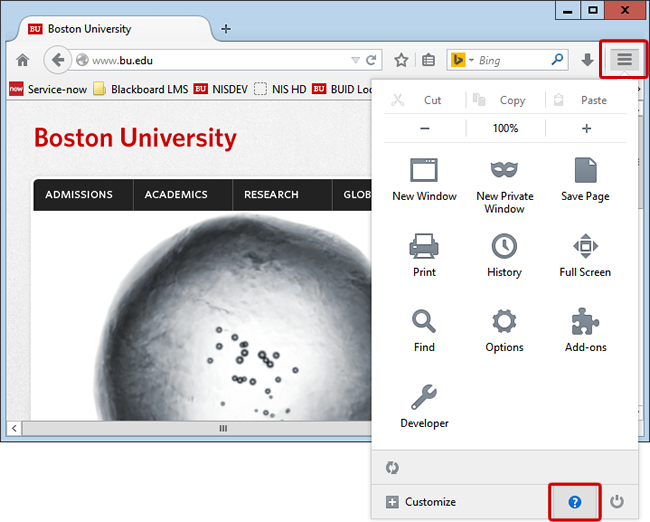Go back with the back arrow button

coord(58,60)
